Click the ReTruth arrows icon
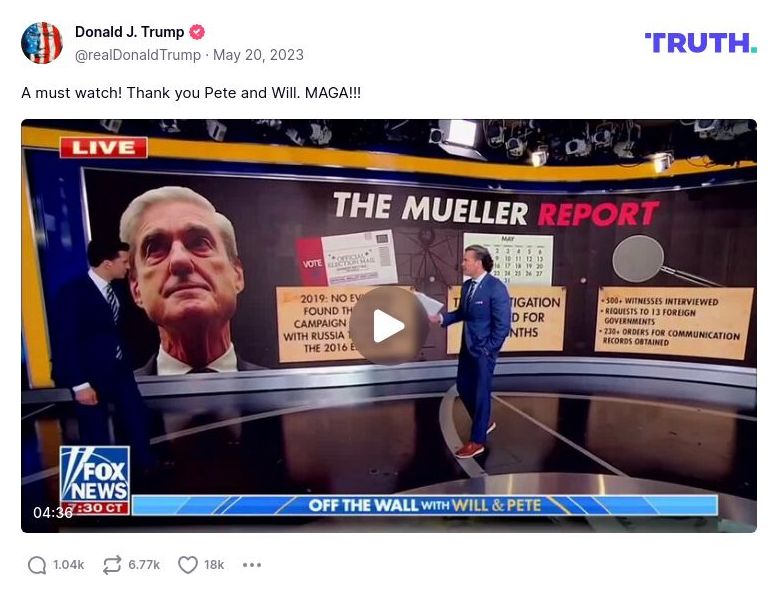 pos(112,565)
